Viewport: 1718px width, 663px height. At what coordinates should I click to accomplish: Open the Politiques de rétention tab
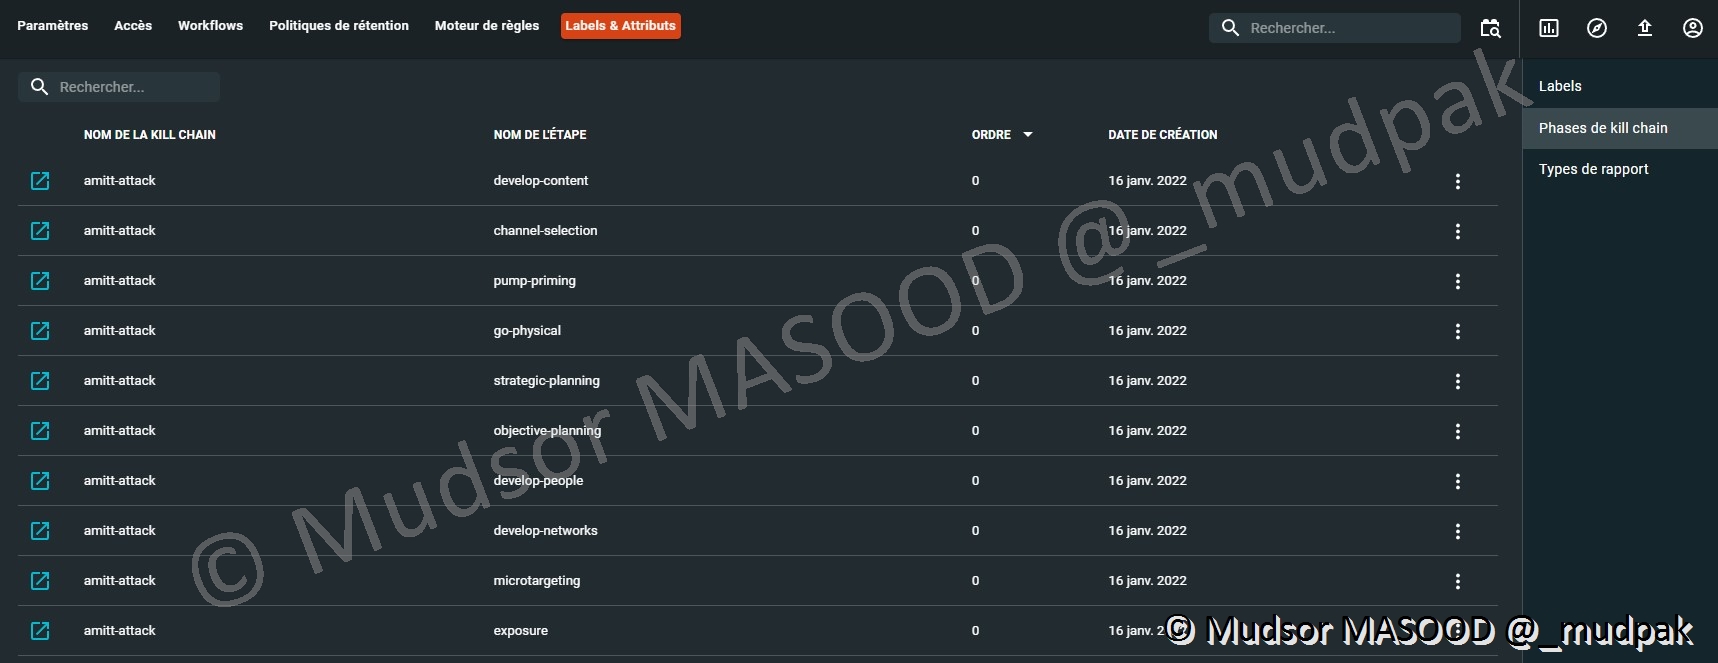[338, 26]
